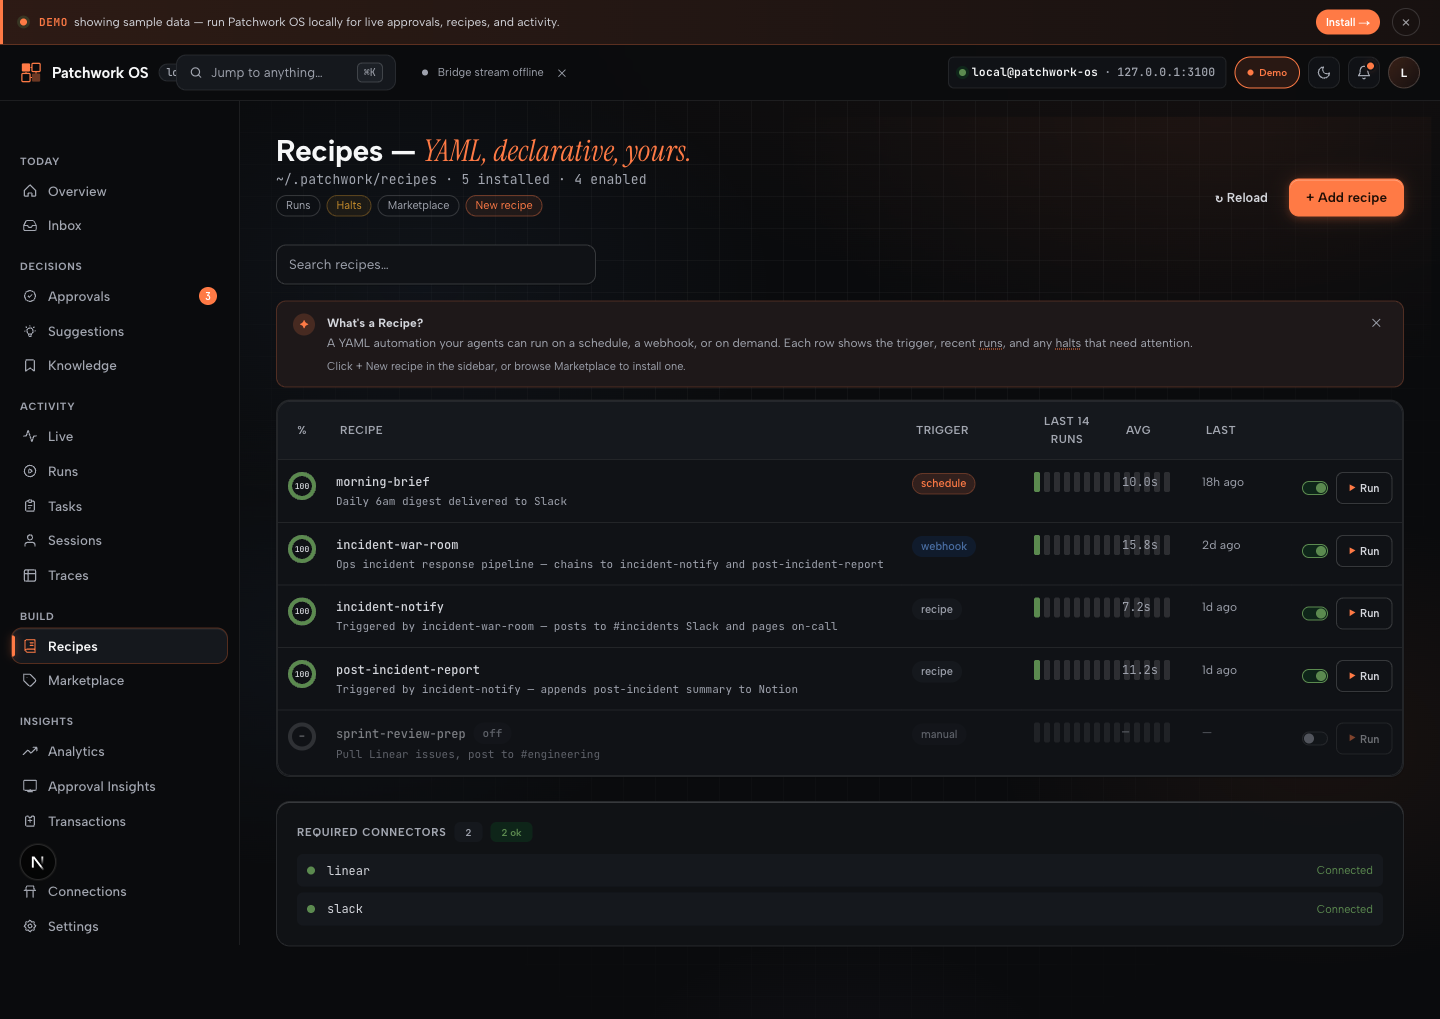Run the incident-notify recipe
The height and width of the screenshot is (1019, 1440).
[x=1364, y=613]
